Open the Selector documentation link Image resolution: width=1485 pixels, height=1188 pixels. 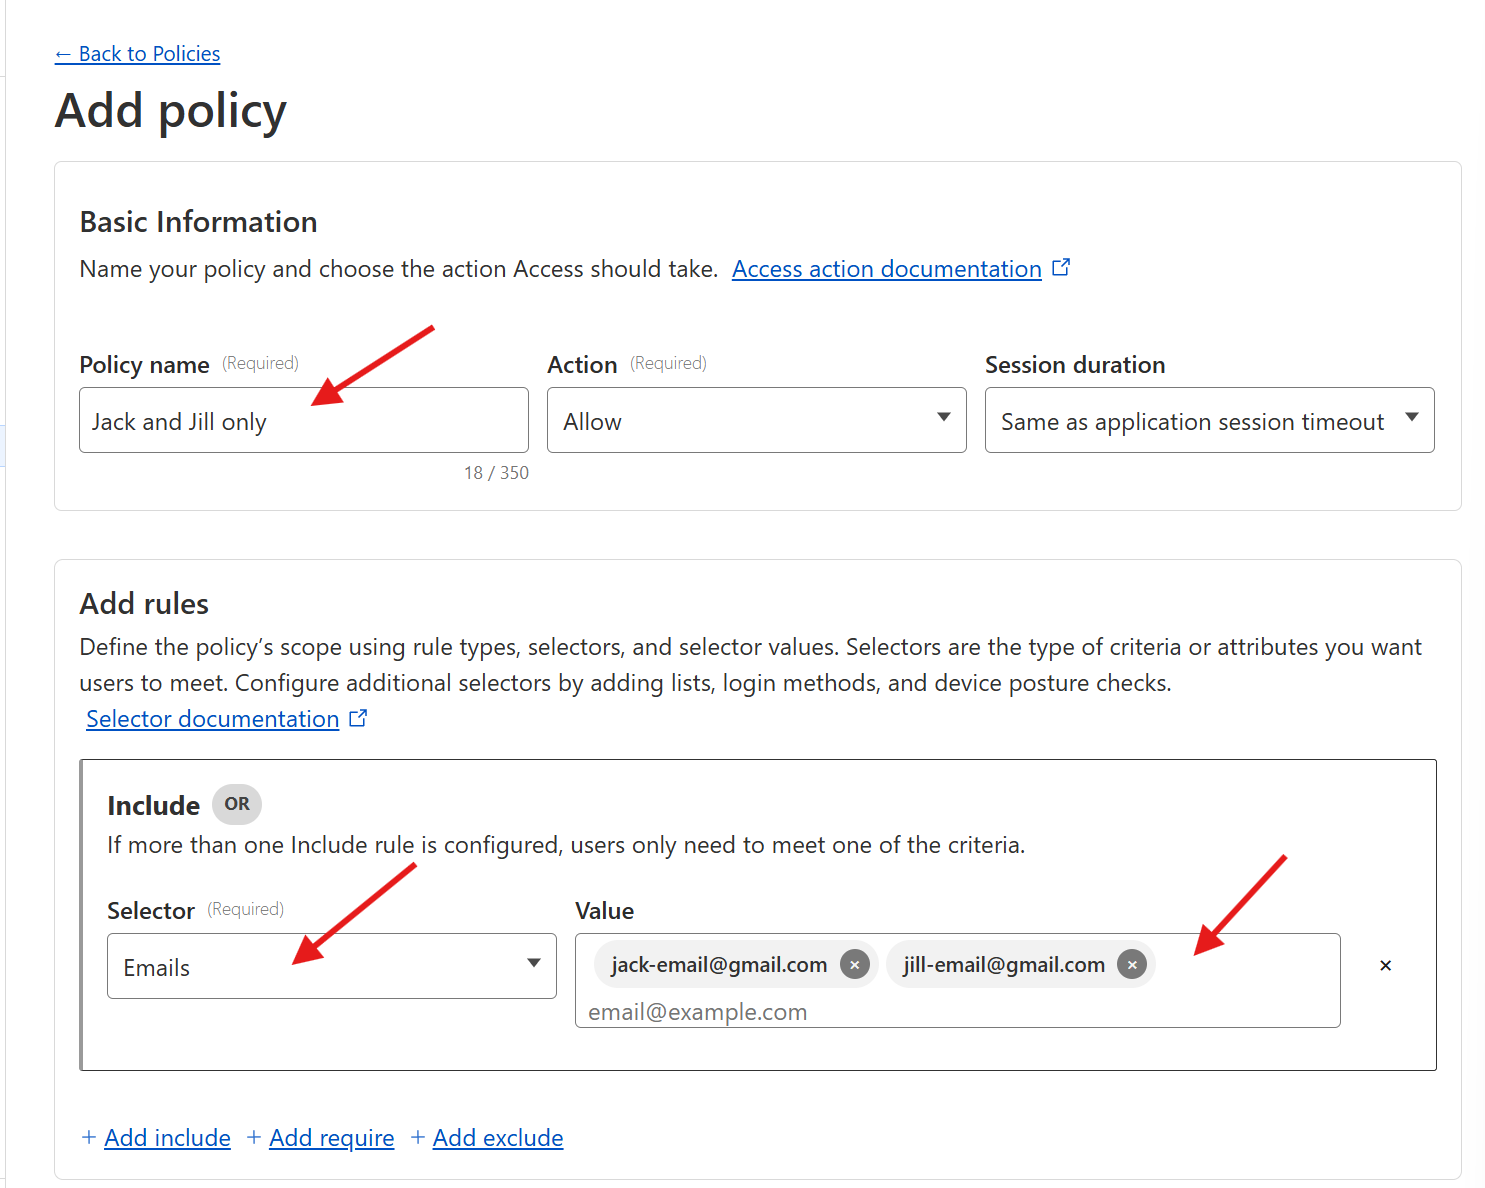pos(211,718)
